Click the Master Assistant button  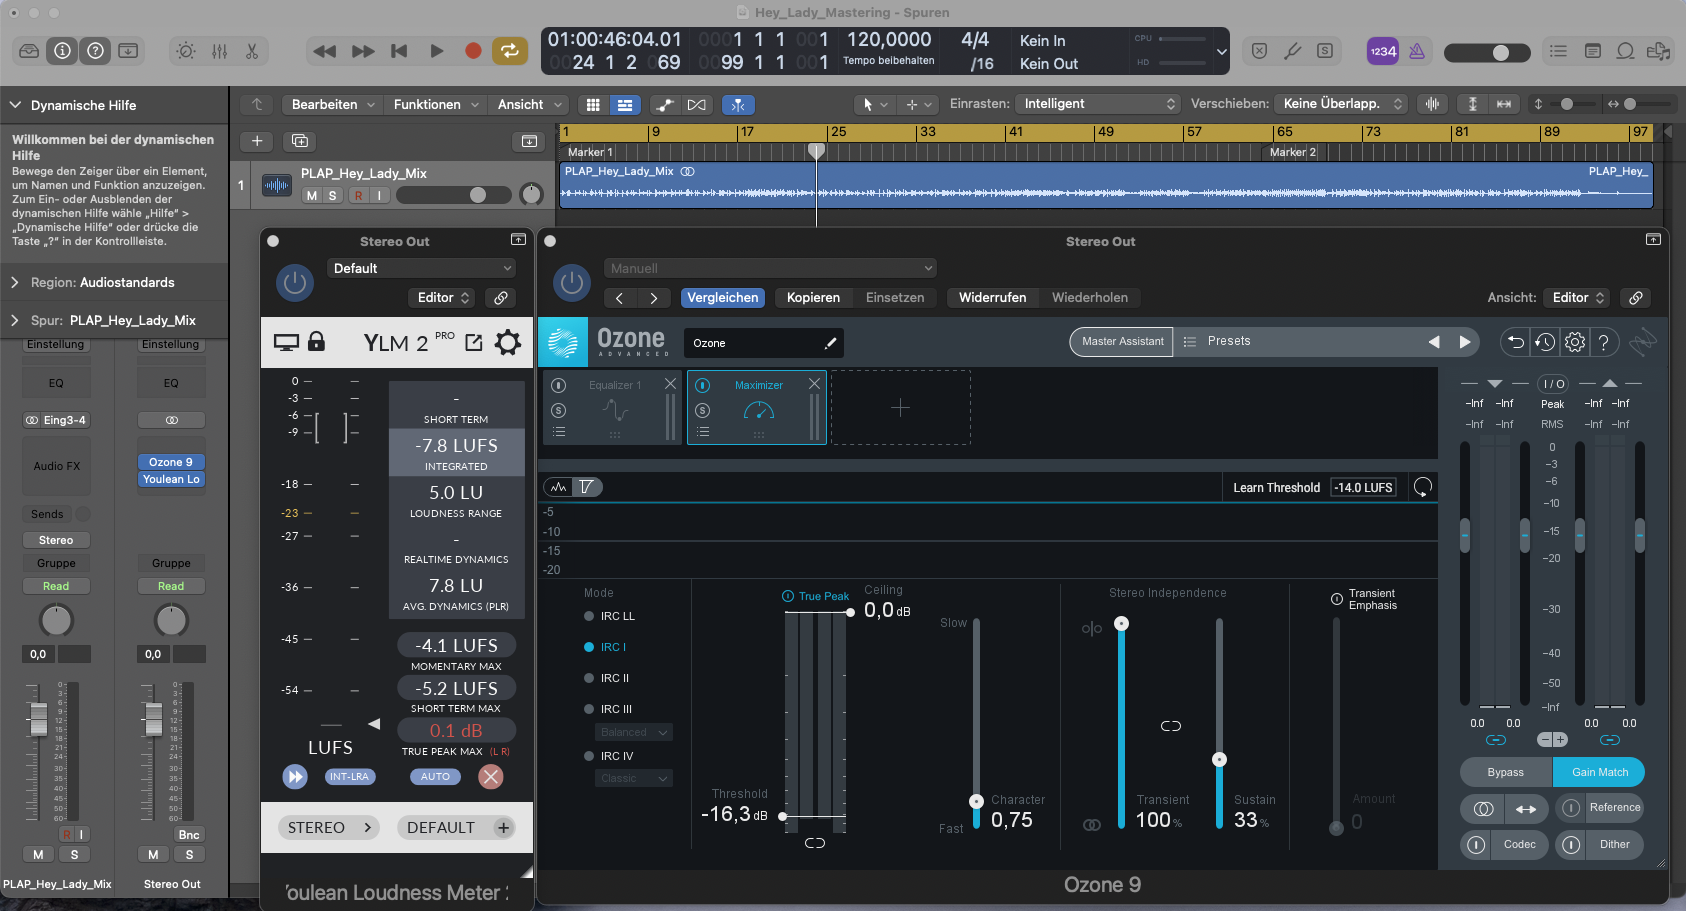tap(1122, 342)
